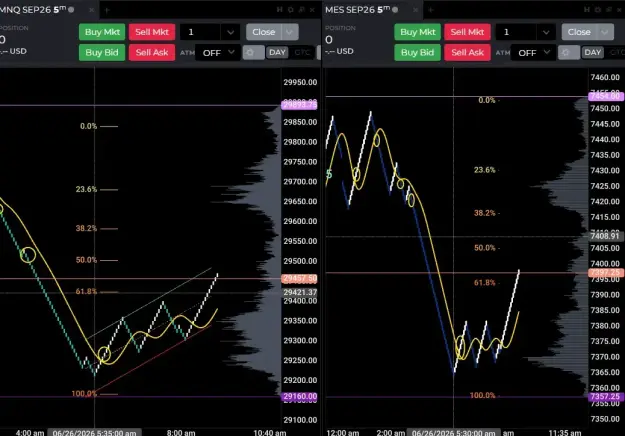This screenshot has width=625, height=436.
Task: Close the MNQ SEP26 tab
Action: [92, 10]
